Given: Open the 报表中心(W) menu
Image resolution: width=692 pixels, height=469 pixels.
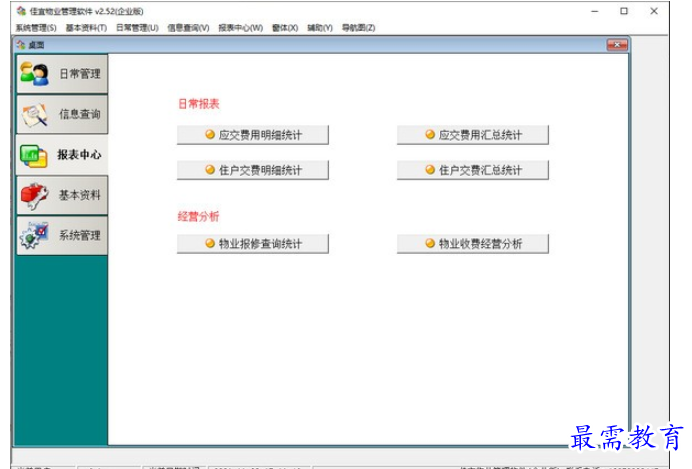Looking at the screenshot, I should click(x=241, y=28).
